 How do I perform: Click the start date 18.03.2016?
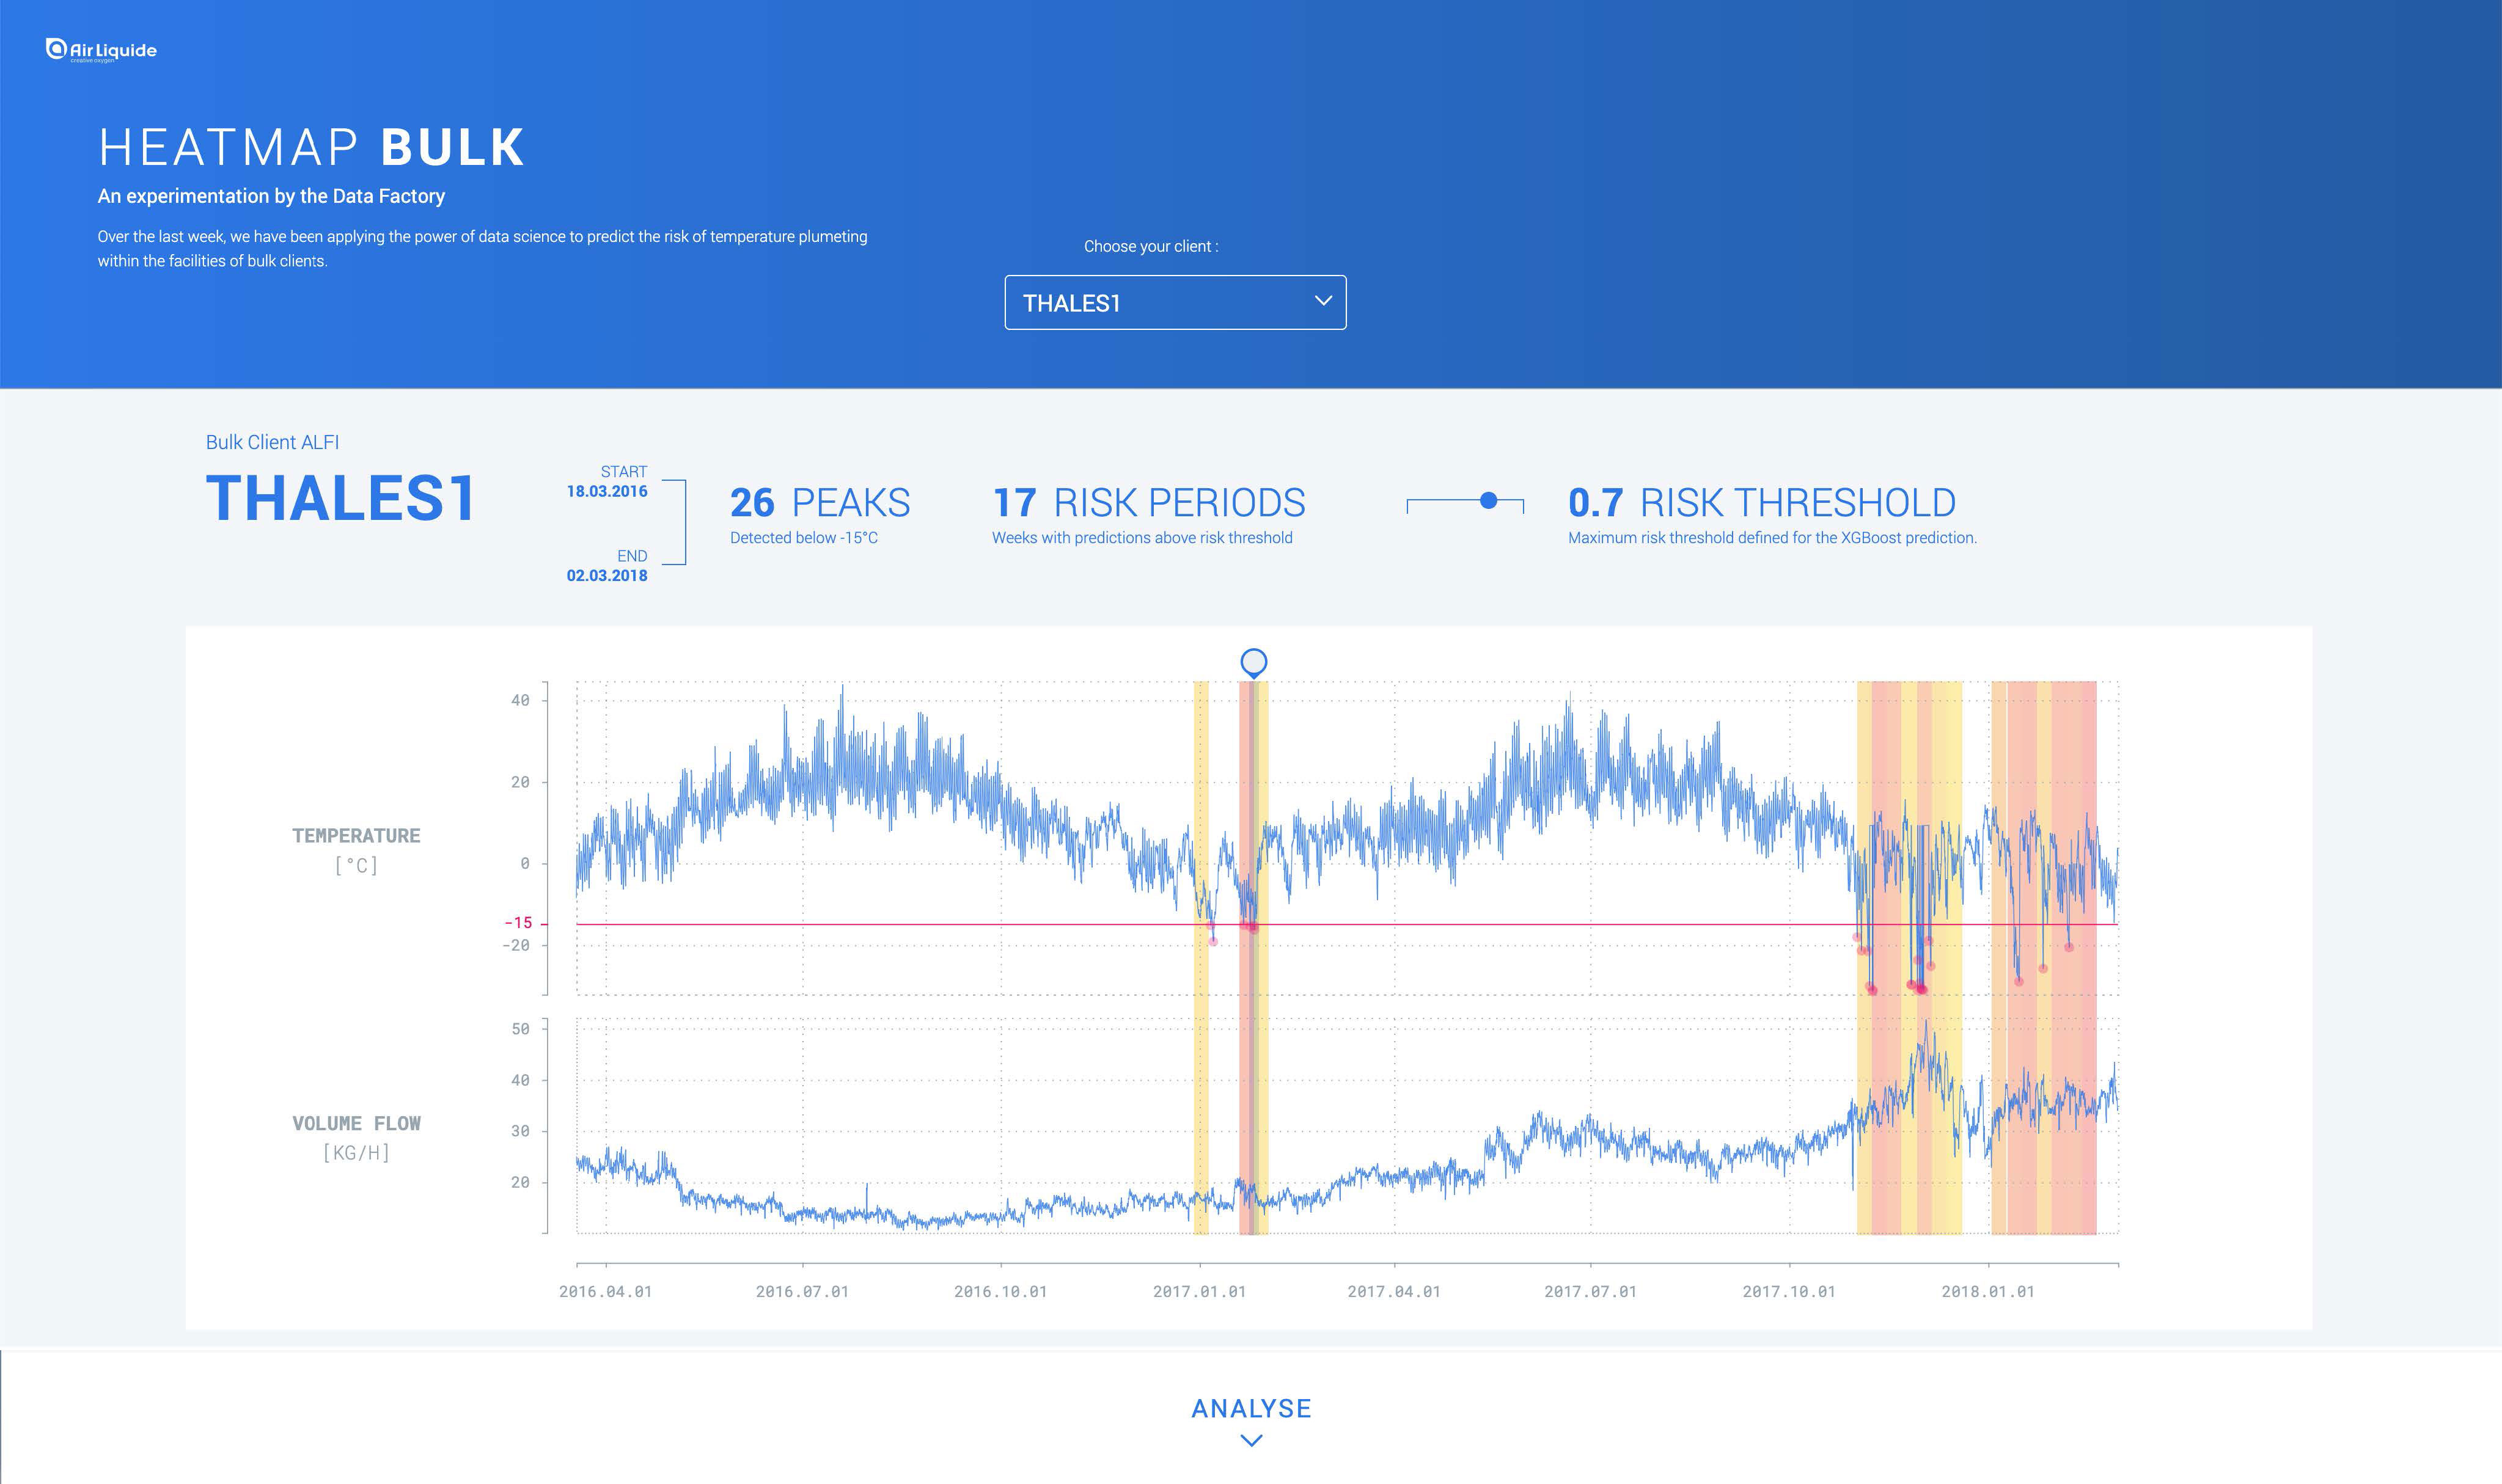(x=607, y=491)
